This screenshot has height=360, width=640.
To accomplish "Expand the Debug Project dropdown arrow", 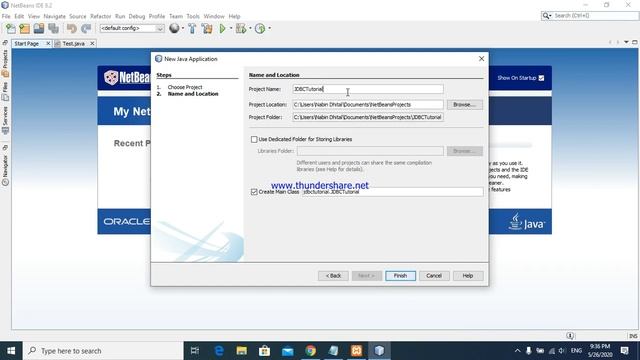I will [x=250, y=28].
